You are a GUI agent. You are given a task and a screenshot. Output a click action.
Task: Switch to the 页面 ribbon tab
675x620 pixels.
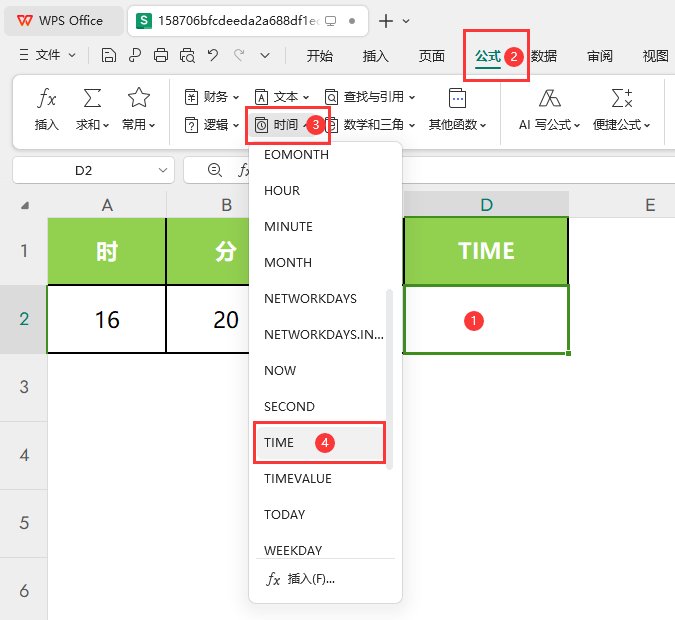[431, 56]
